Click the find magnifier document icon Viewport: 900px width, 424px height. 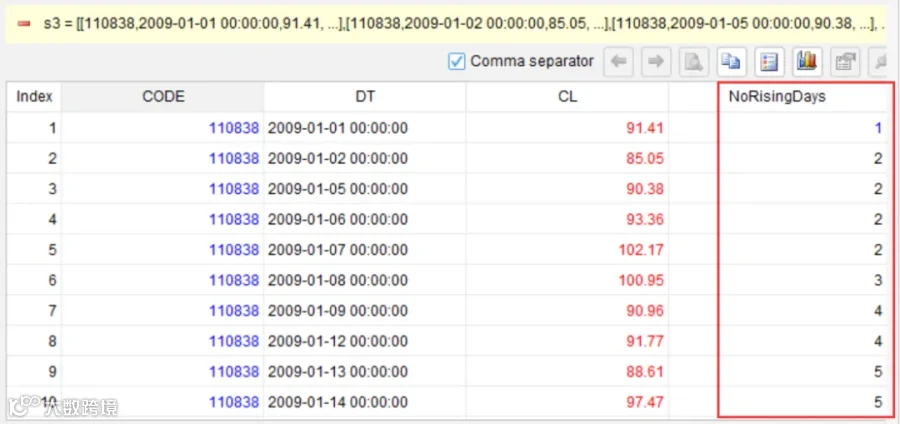tap(693, 62)
